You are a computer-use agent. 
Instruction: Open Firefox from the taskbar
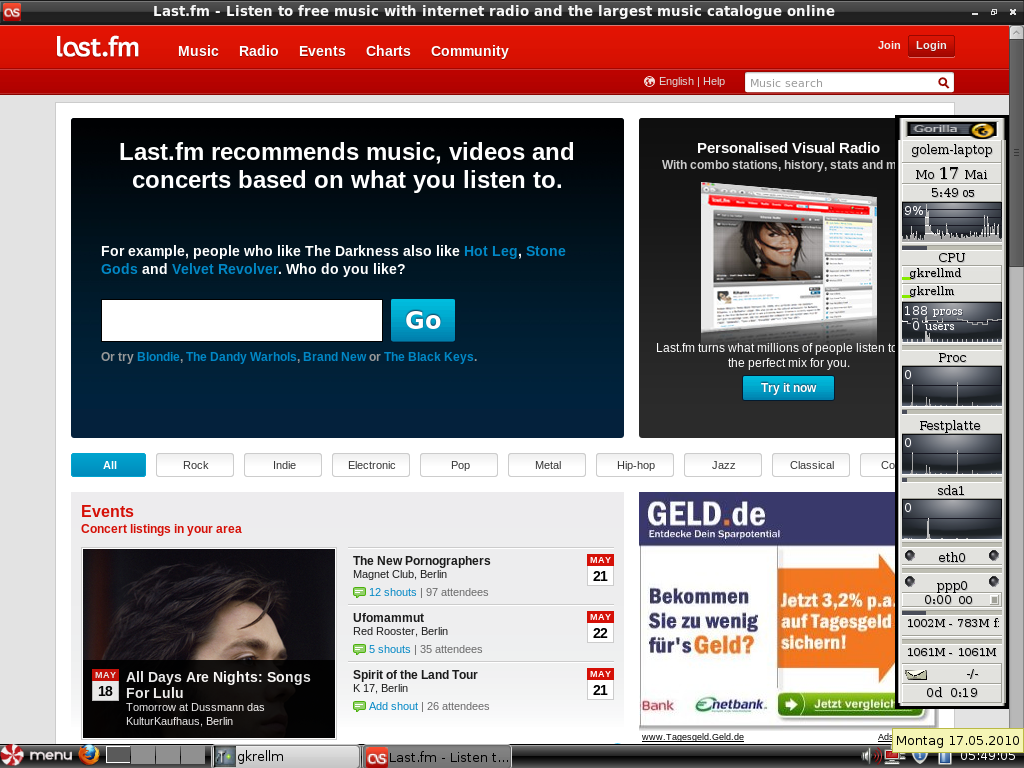click(89, 756)
